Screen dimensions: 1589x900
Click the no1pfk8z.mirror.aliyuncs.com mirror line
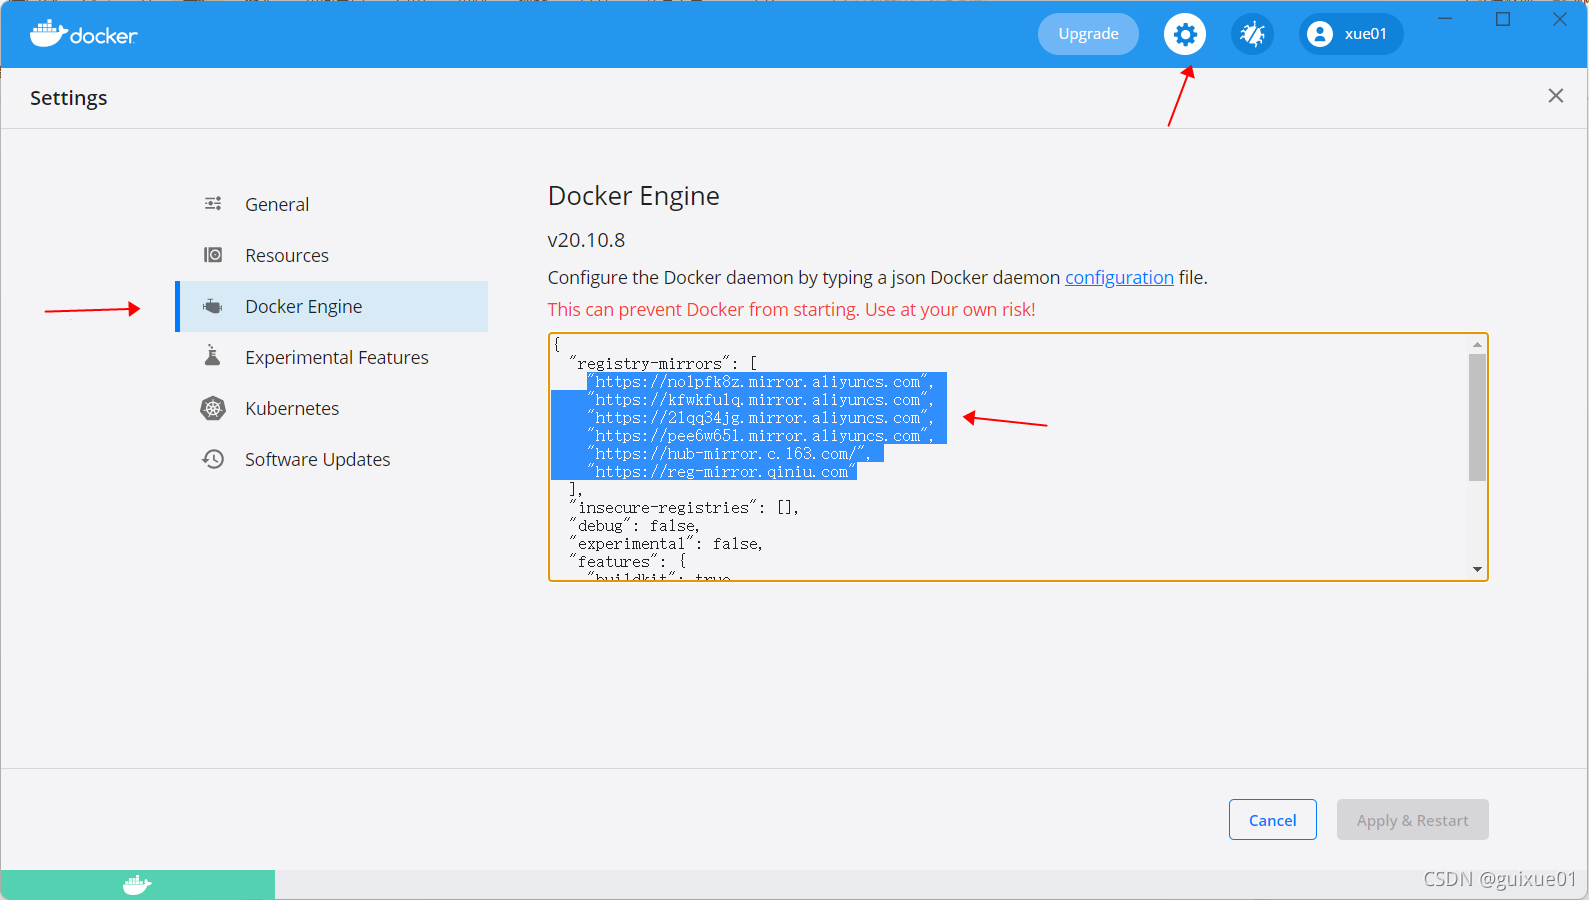[x=760, y=382]
